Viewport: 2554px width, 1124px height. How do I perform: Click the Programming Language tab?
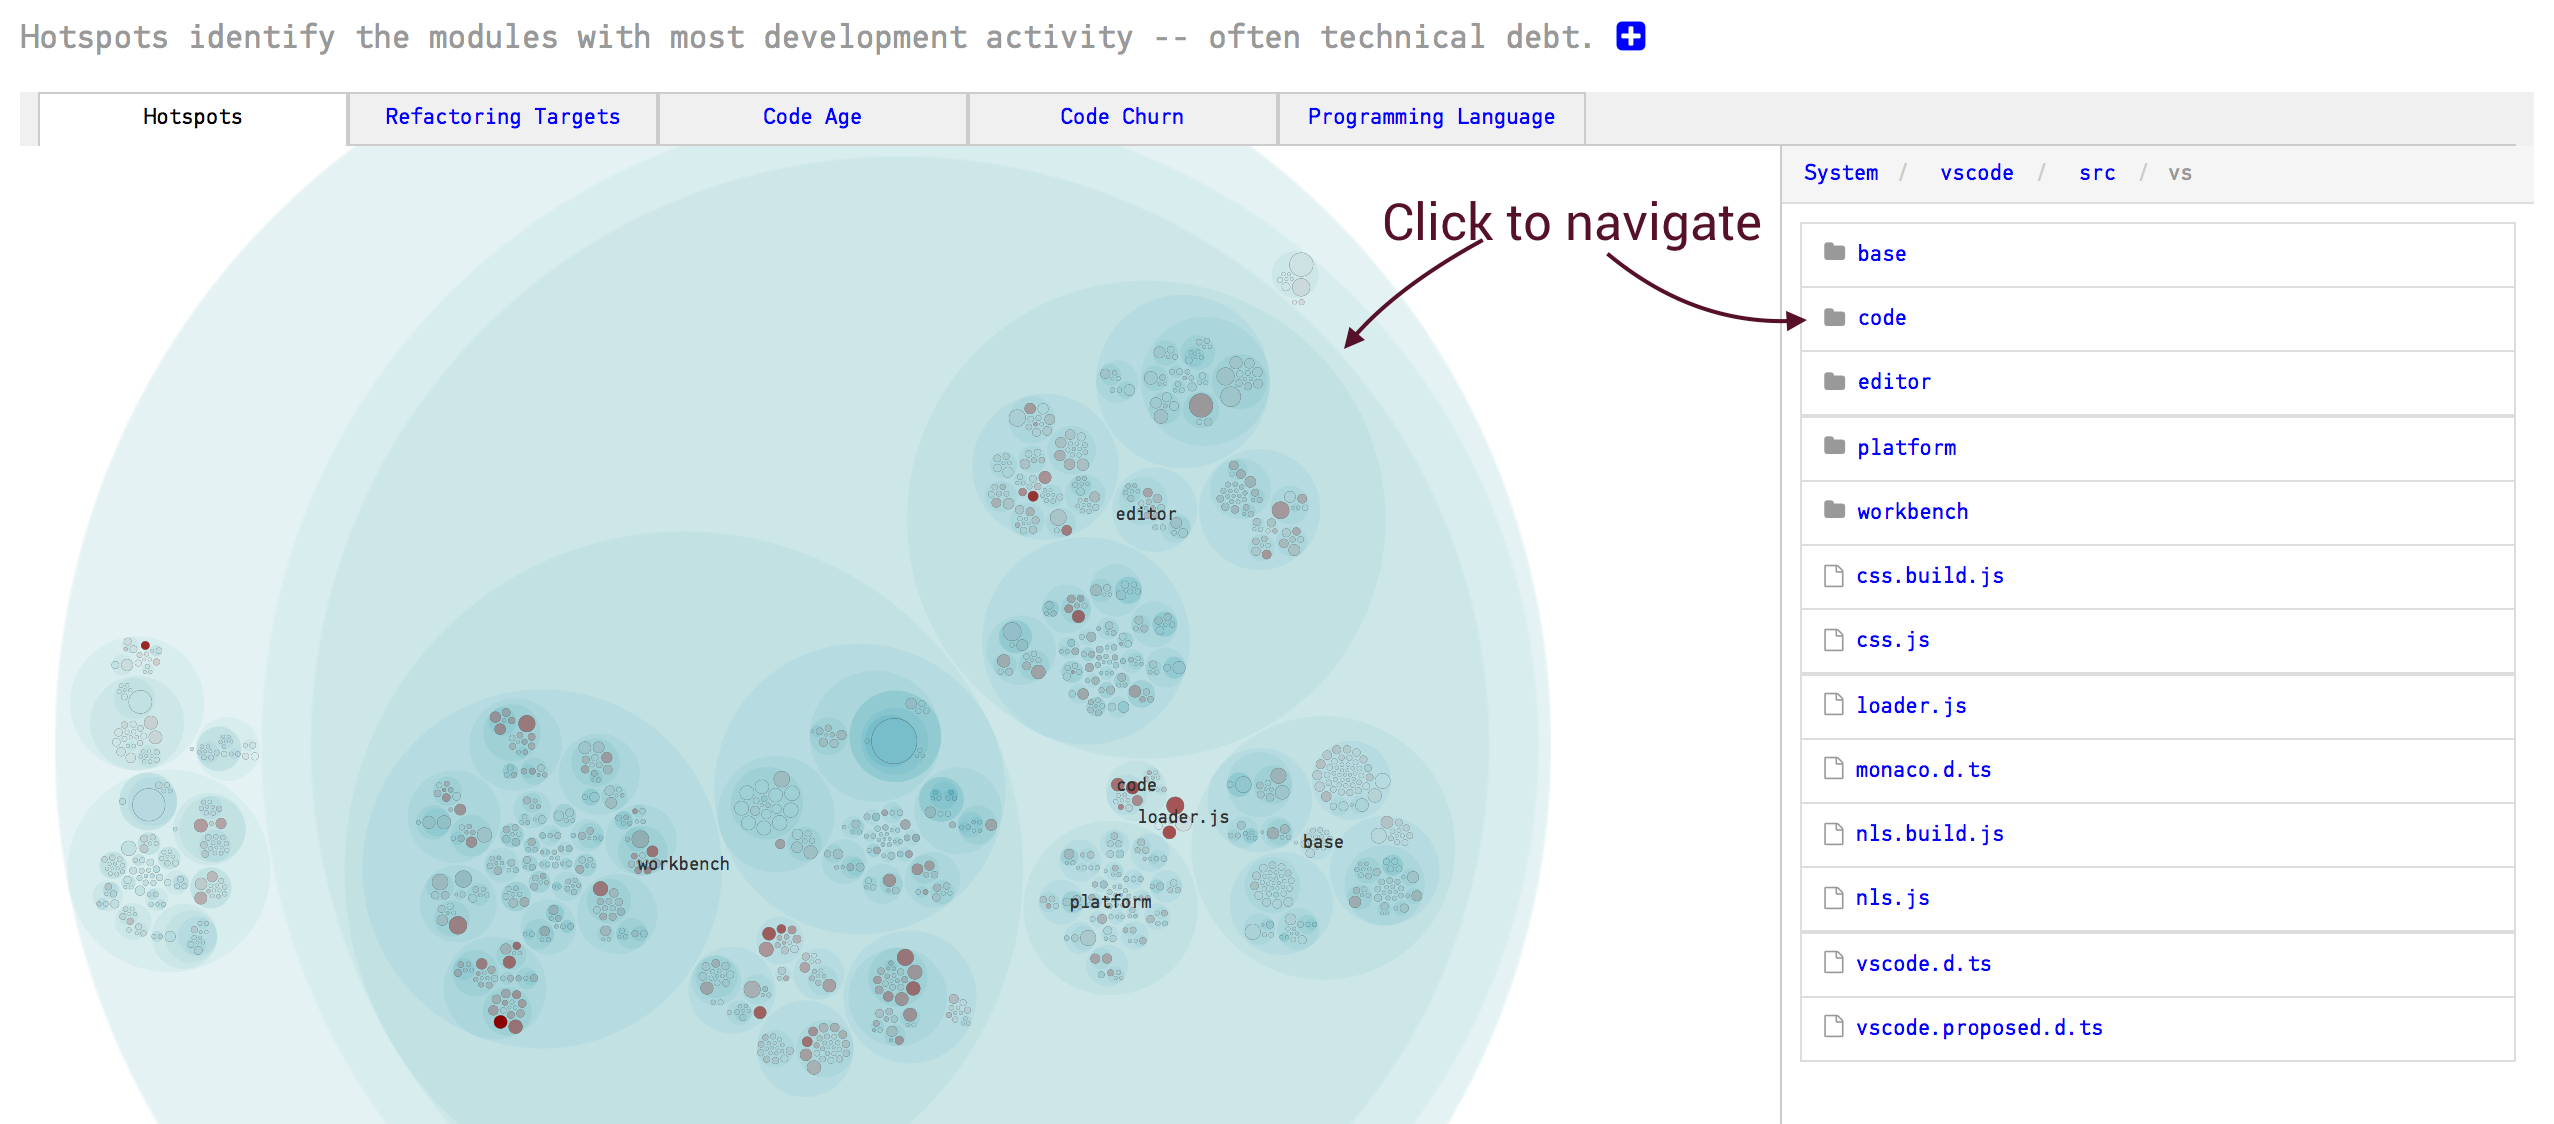[1430, 116]
